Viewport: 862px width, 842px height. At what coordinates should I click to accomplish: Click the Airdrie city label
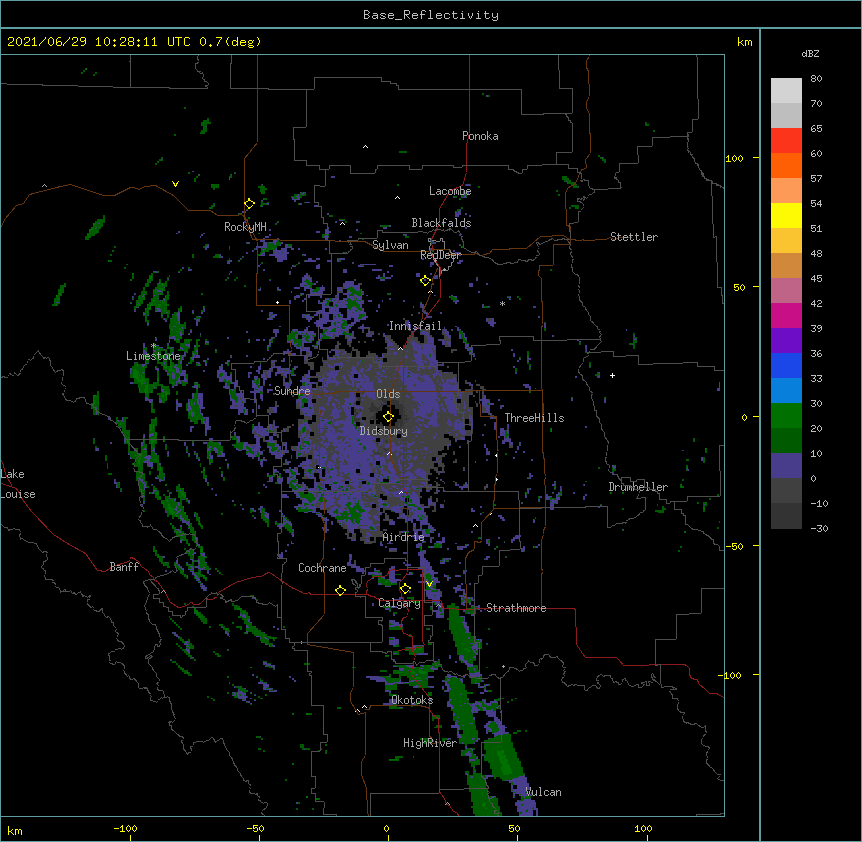404,537
